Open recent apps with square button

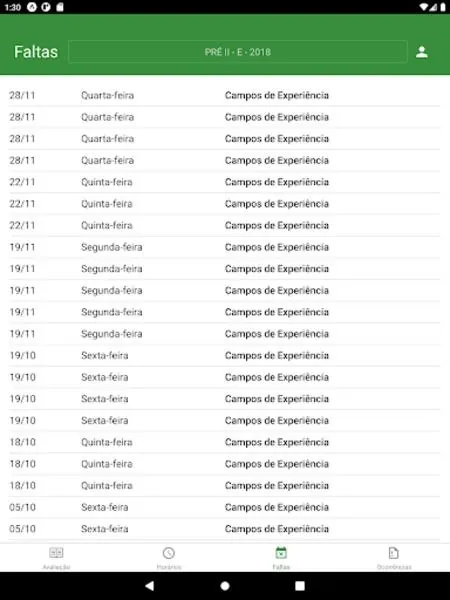(300, 586)
